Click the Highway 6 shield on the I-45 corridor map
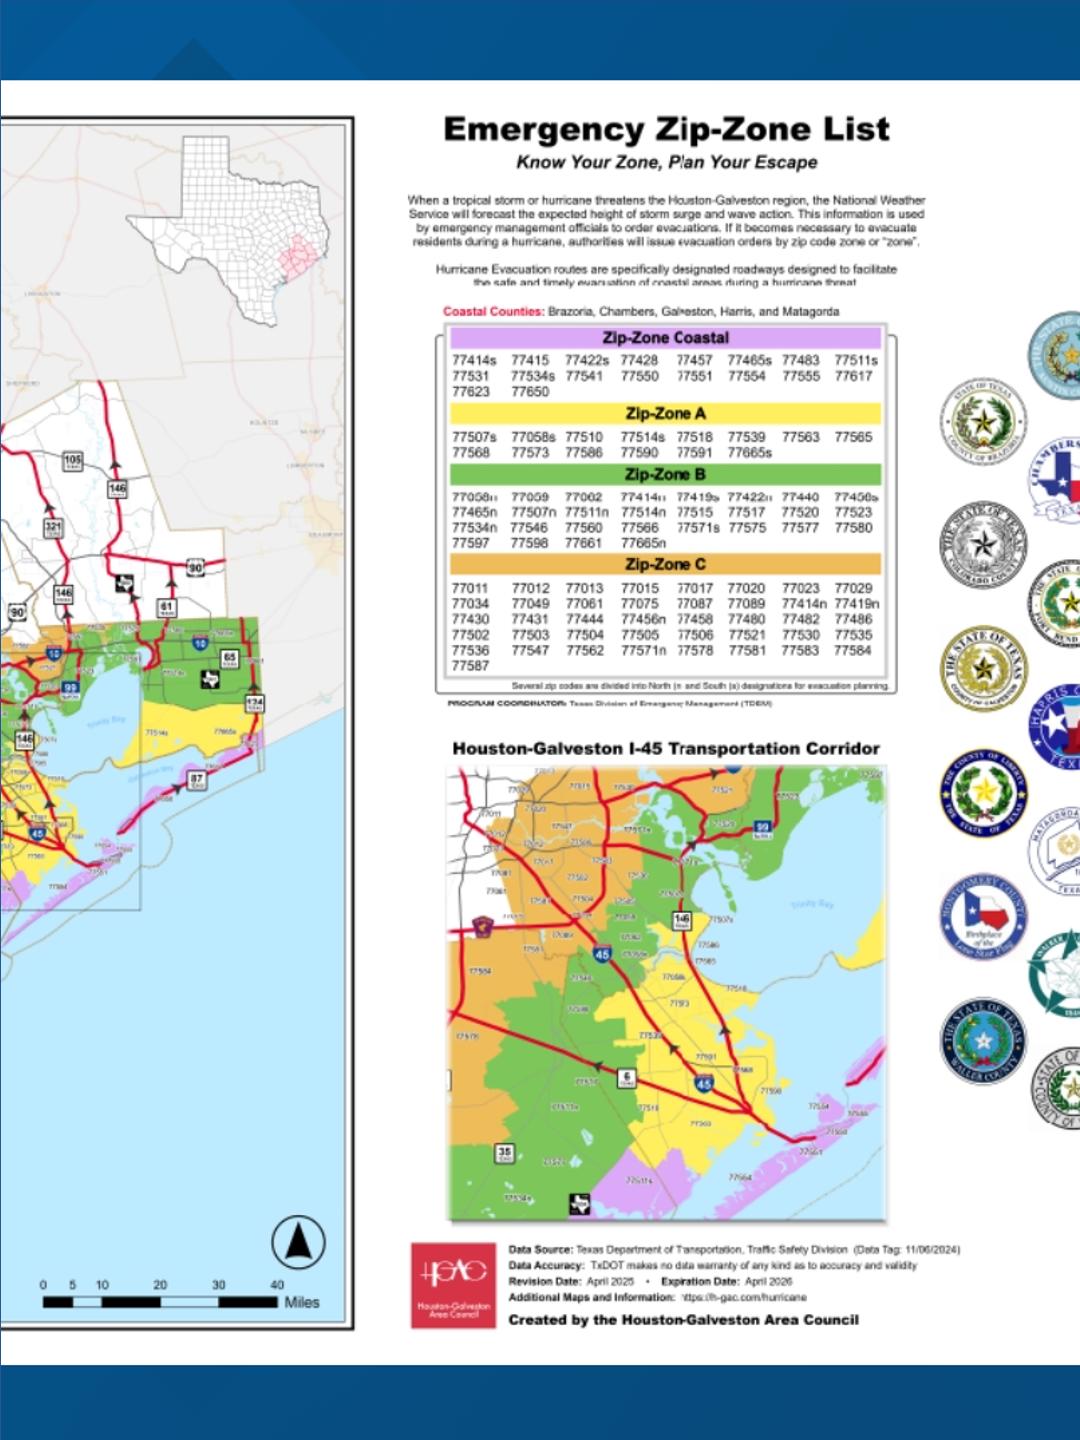 coord(626,1078)
